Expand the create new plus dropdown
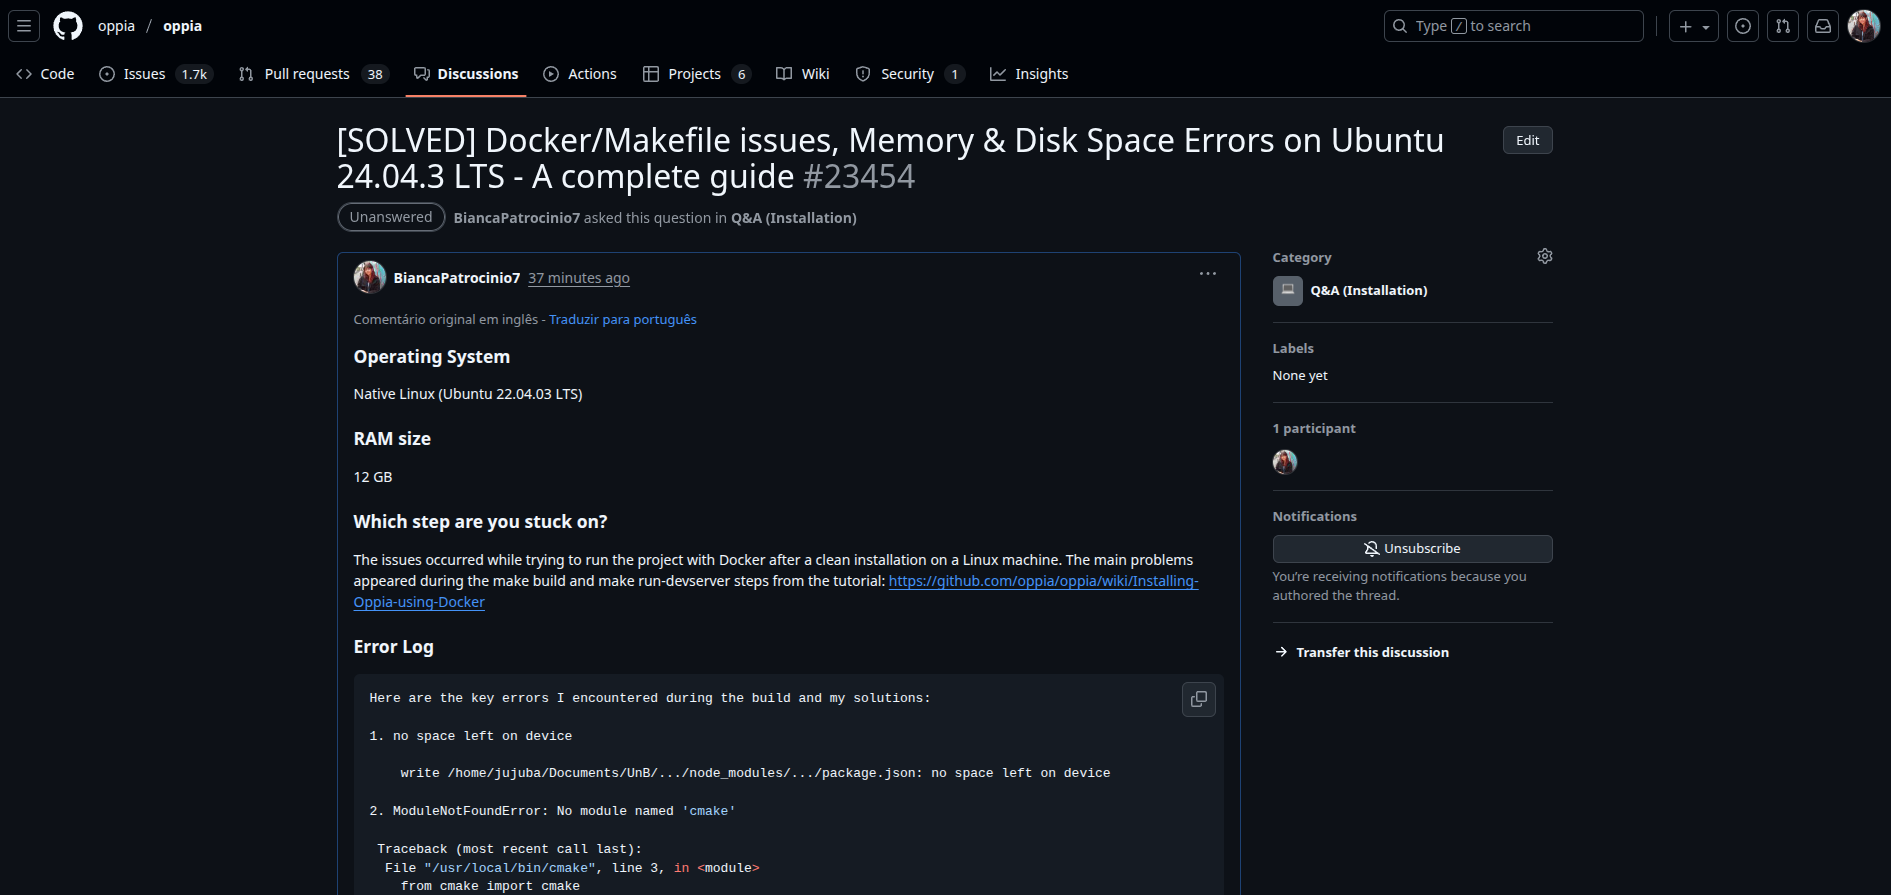Screen dimensions: 1891x895 pyautogui.click(x=1693, y=26)
